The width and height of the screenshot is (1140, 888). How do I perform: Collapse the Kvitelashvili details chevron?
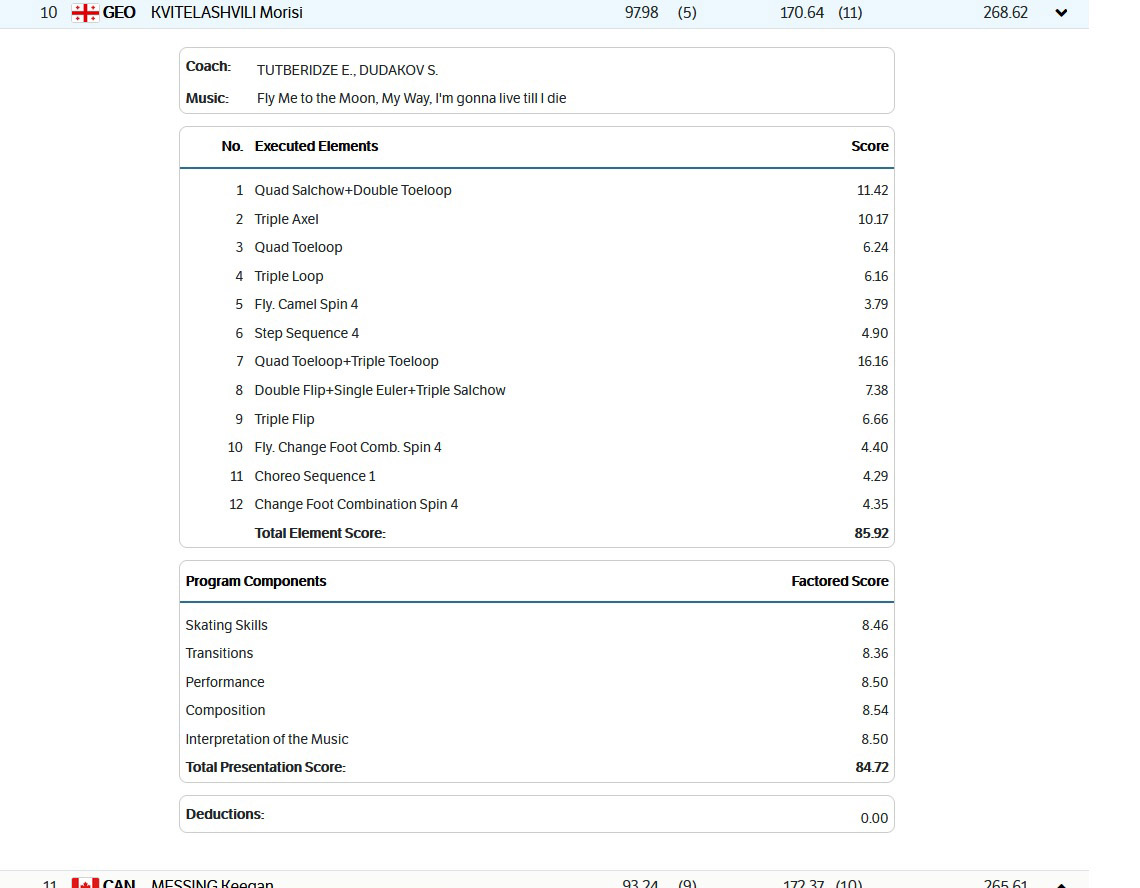pos(1061,13)
